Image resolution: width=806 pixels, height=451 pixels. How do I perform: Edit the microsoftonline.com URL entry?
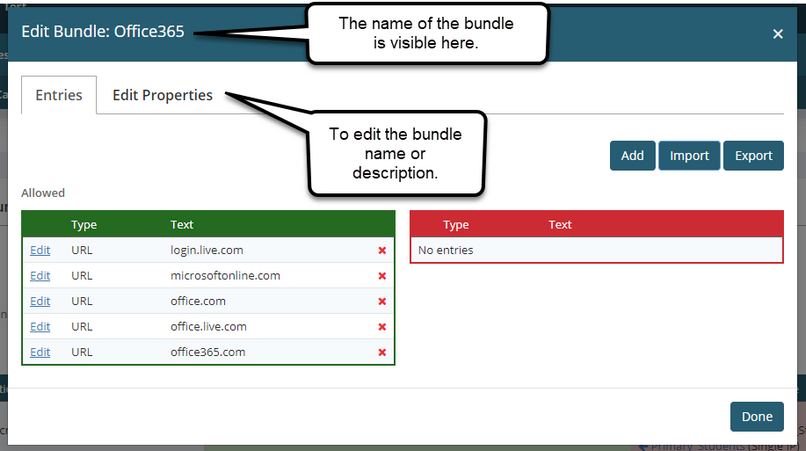click(x=40, y=276)
